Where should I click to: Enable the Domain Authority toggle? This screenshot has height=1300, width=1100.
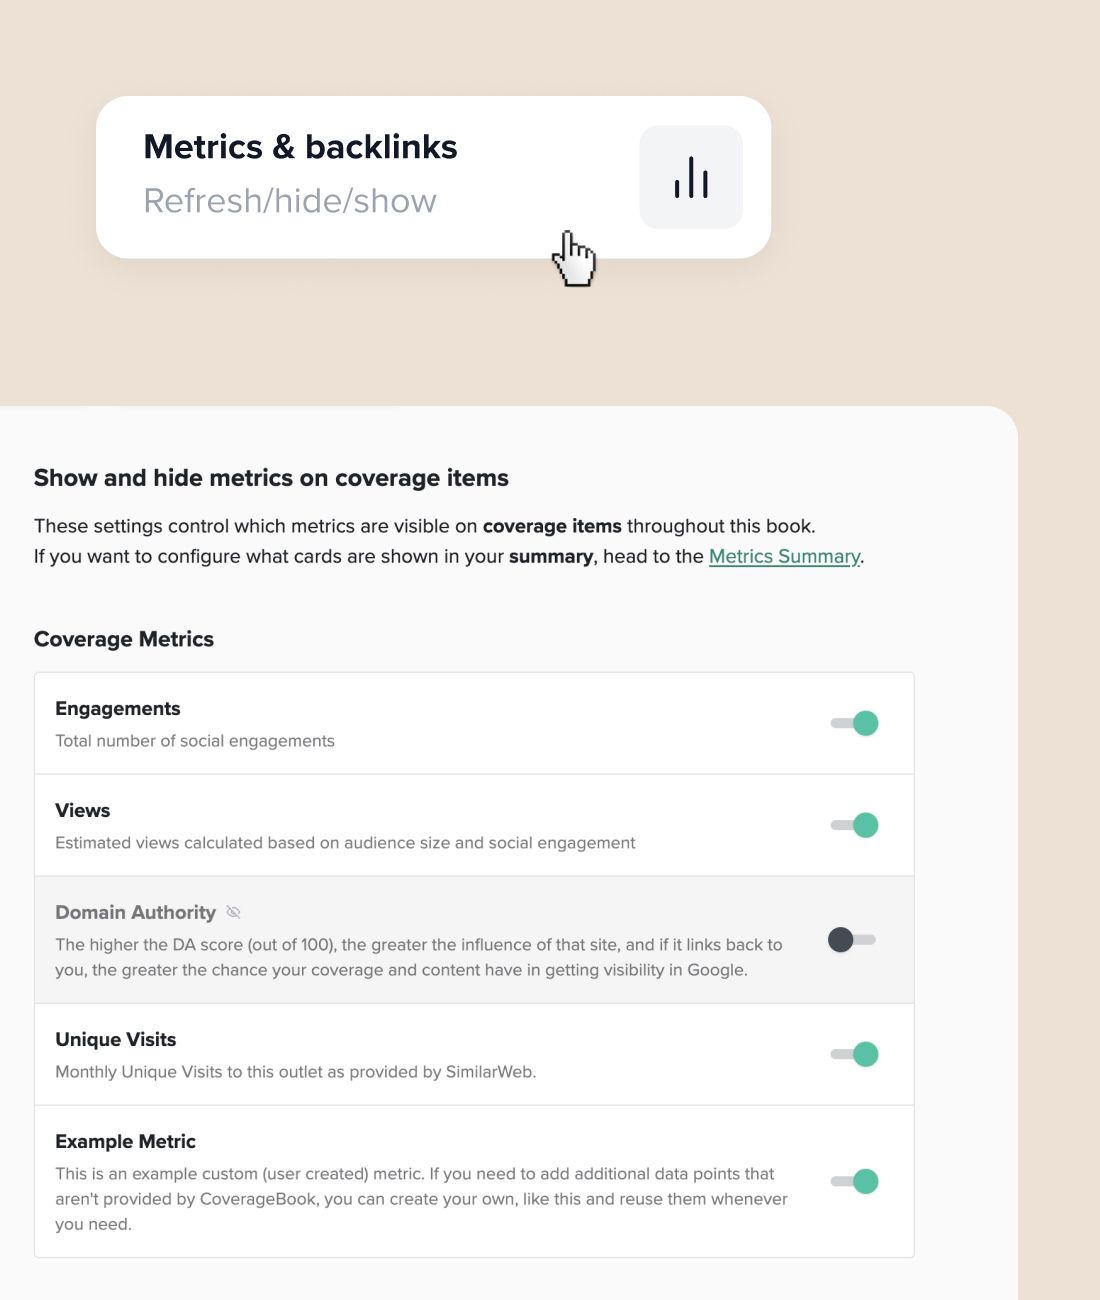point(852,940)
